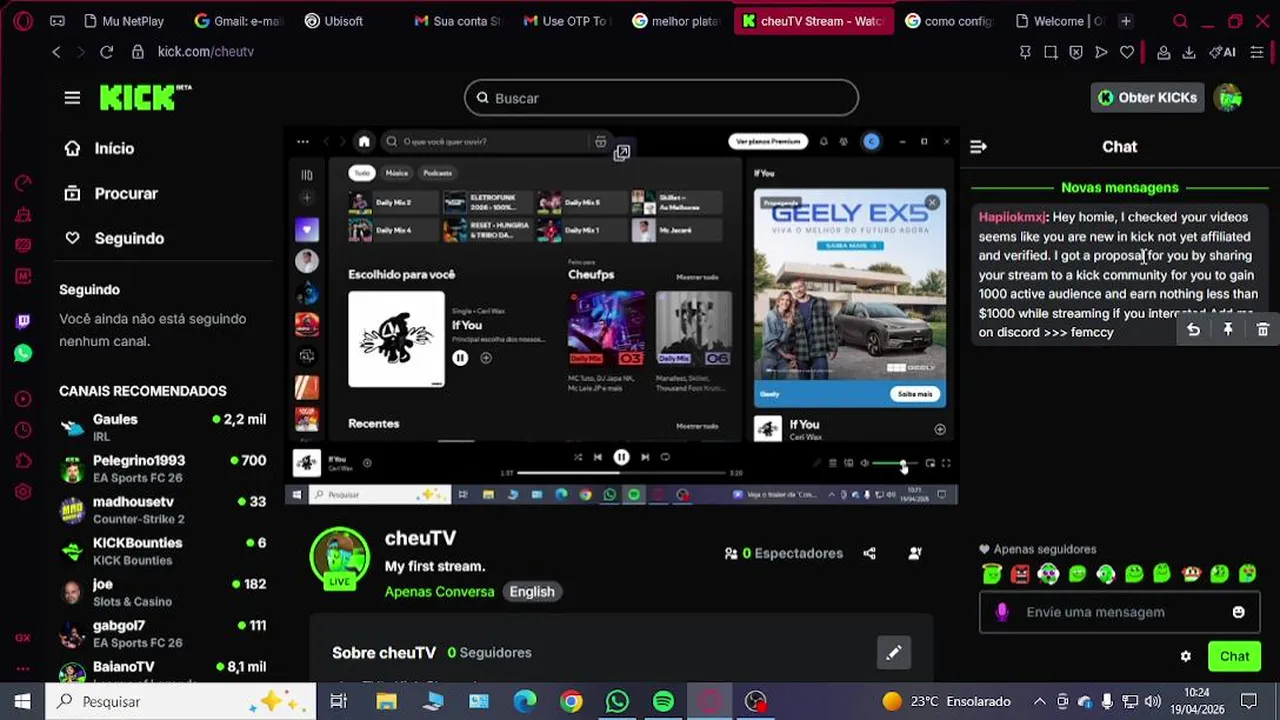
Task: Open Opera easy setup sliders icon
Action: [x=1257, y=52]
